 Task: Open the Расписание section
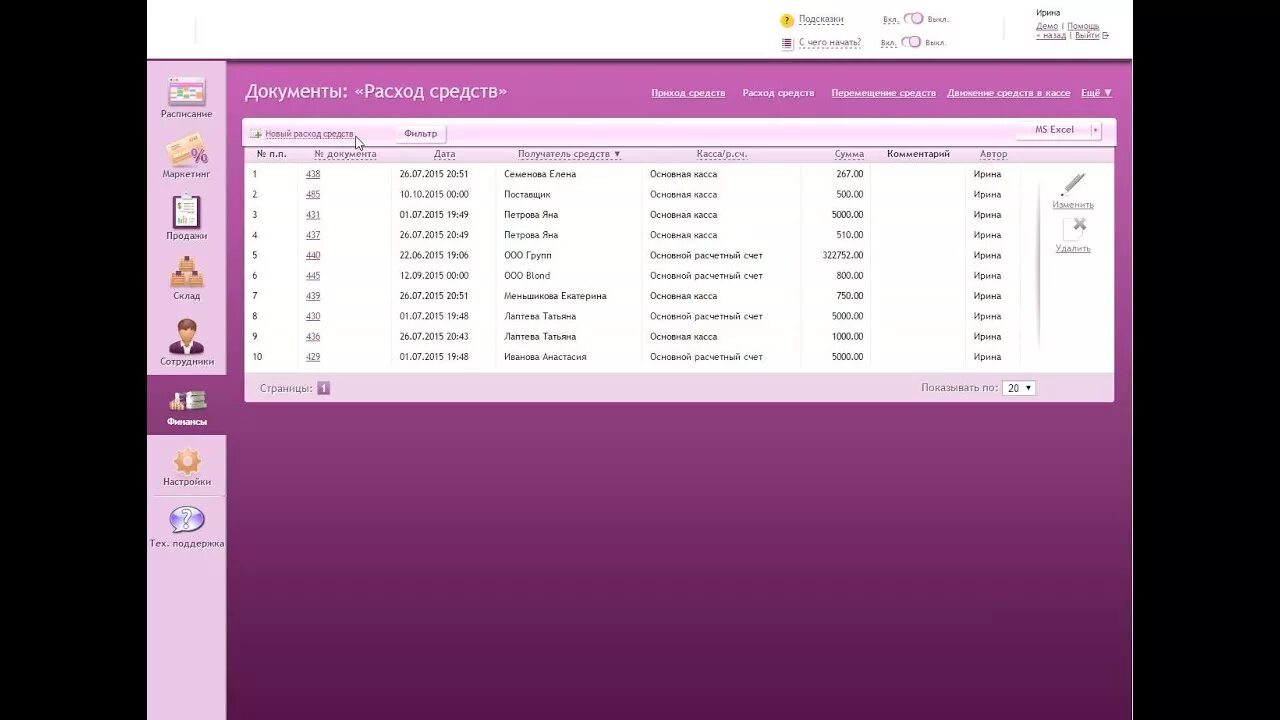pos(186,97)
